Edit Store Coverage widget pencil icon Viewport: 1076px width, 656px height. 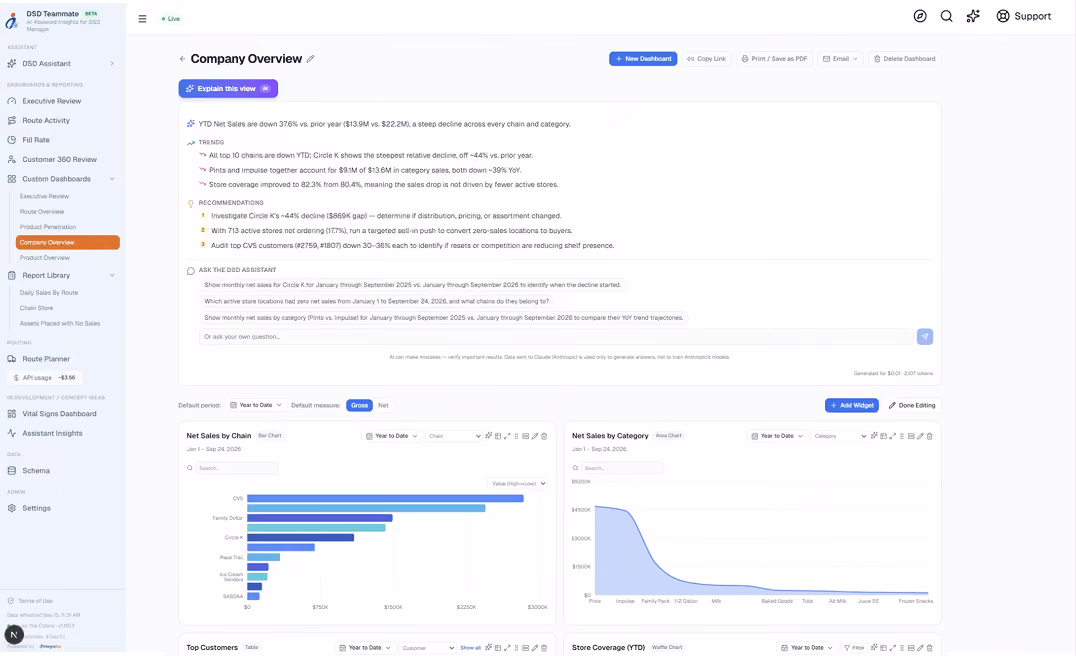tap(920, 648)
